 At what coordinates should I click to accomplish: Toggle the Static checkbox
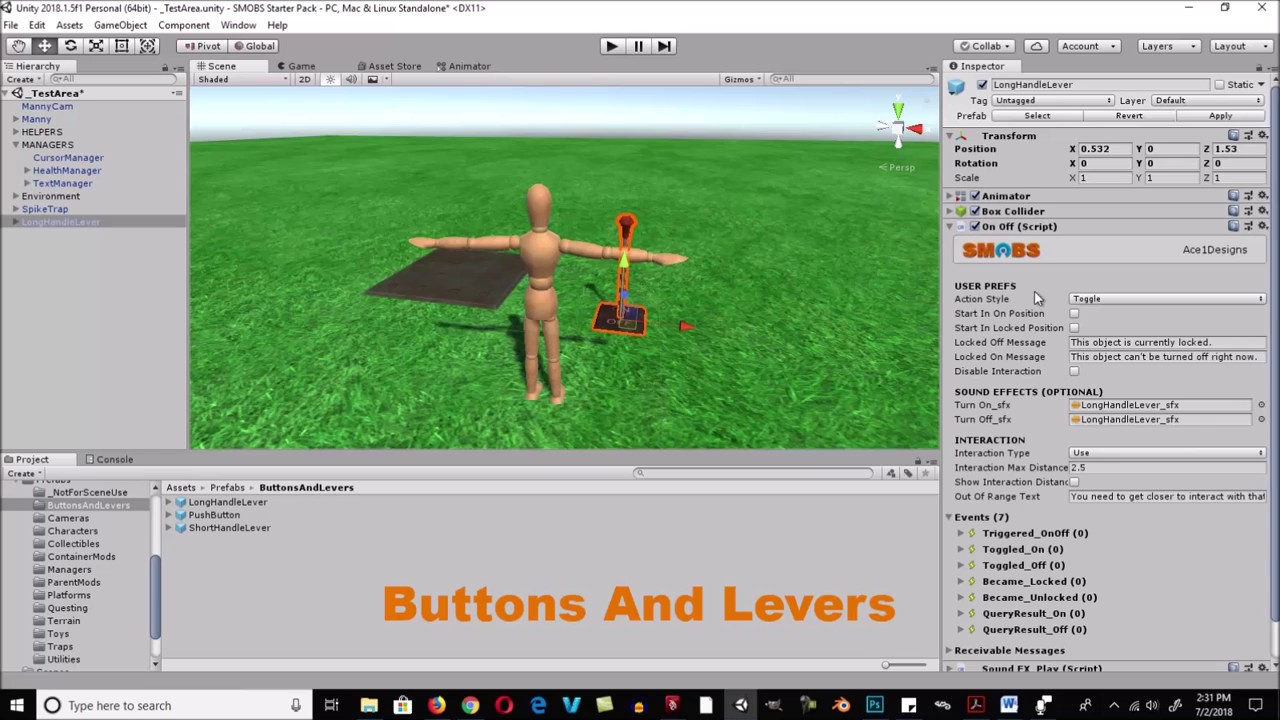click(x=1218, y=85)
